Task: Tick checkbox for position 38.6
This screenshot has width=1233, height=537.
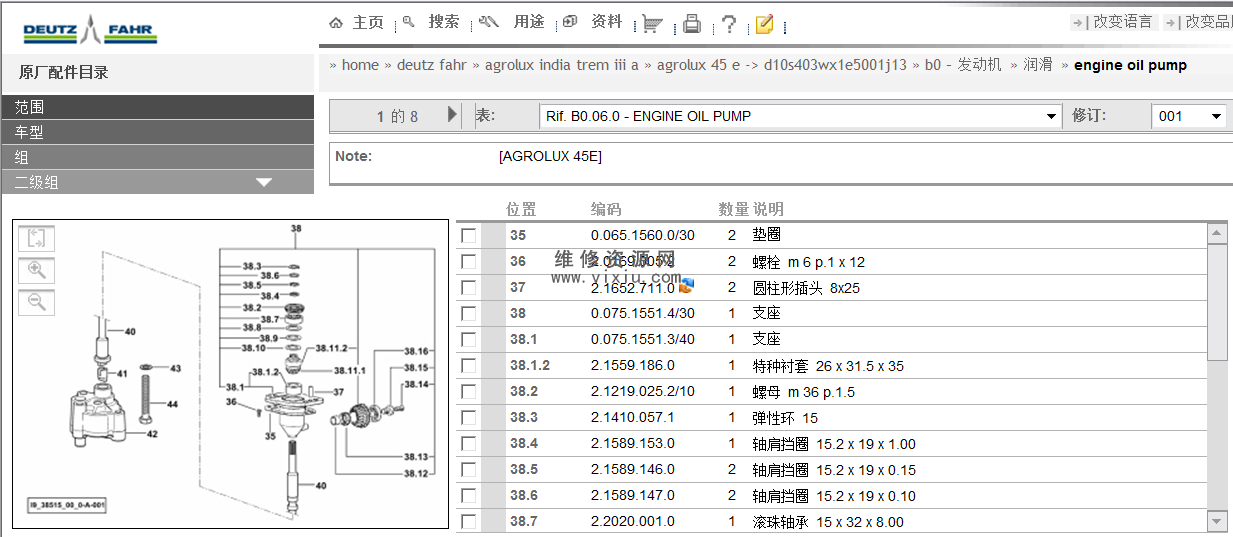Action: pyautogui.click(x=468, y=495)
